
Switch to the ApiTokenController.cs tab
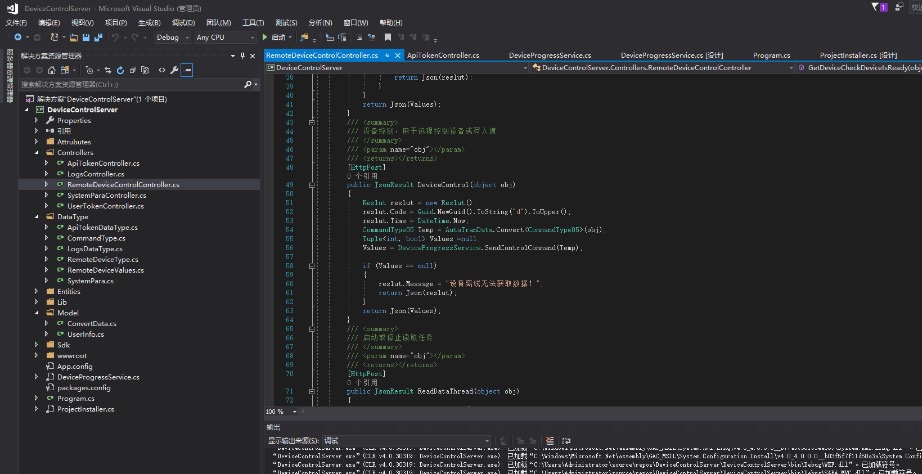click(x=443, y=55)
